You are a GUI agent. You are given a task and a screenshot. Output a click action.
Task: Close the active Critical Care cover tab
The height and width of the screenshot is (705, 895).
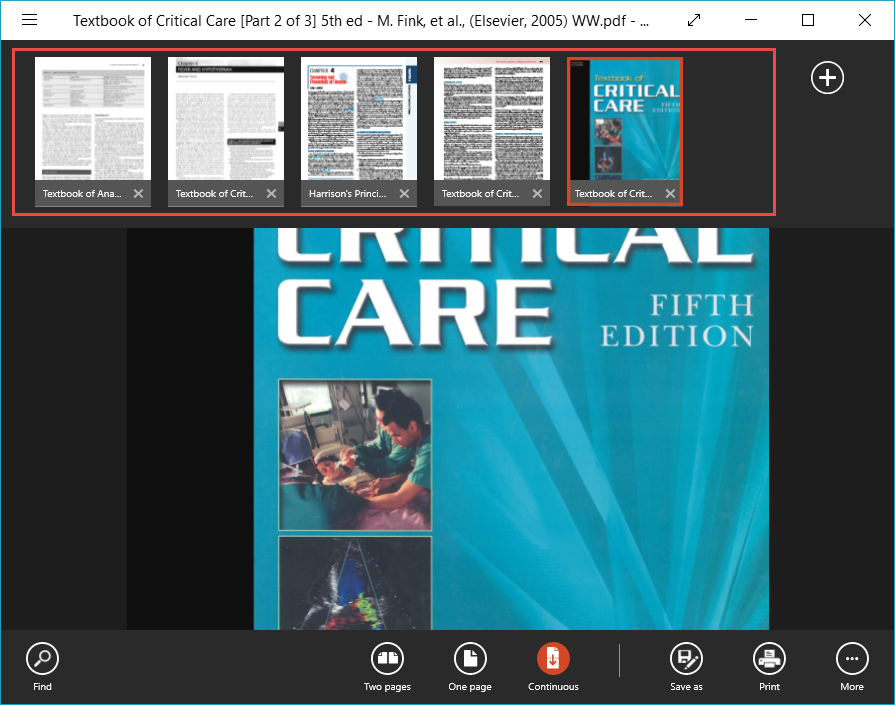click(x=670, y=194)
